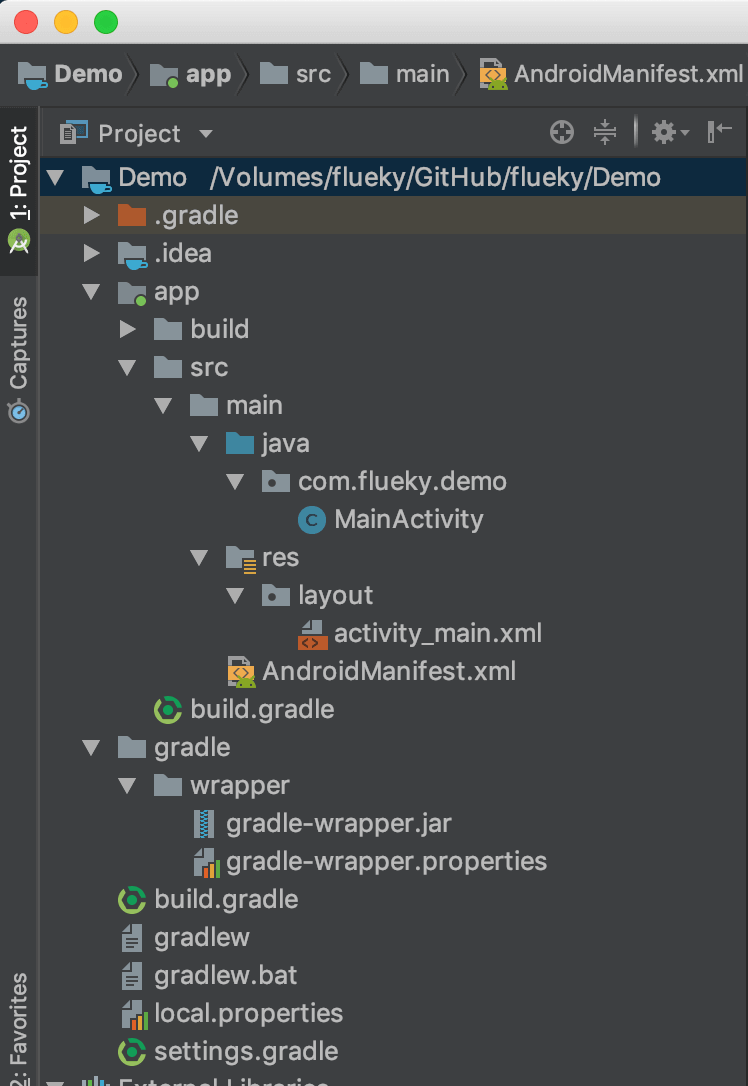Expand the .gradle folder
Screen dimensions: 748x1086
pyautogui.click(x=92, y=216)
